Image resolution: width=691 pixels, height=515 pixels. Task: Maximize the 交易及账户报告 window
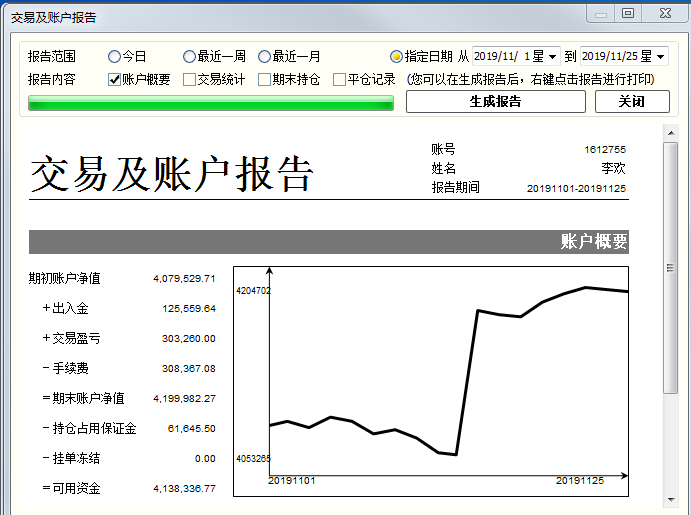(628, 13)
